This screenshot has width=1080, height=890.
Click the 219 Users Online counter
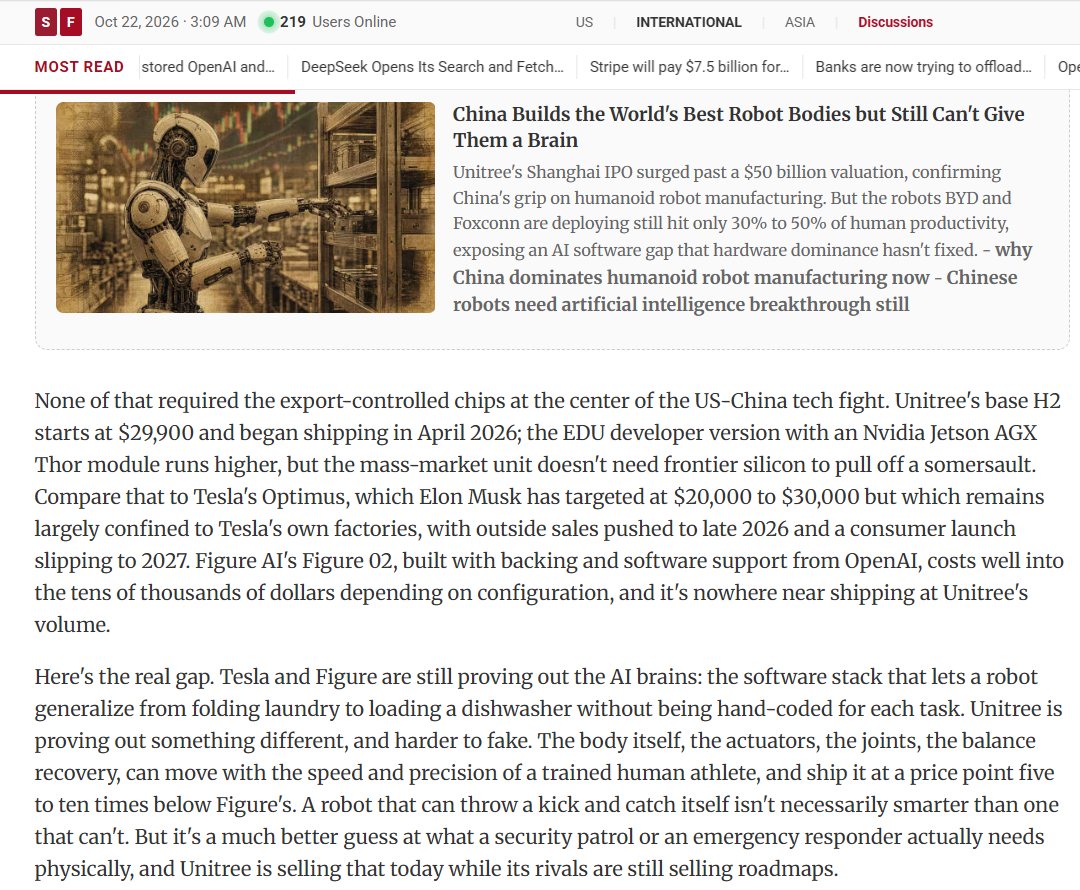coord(338,22)
